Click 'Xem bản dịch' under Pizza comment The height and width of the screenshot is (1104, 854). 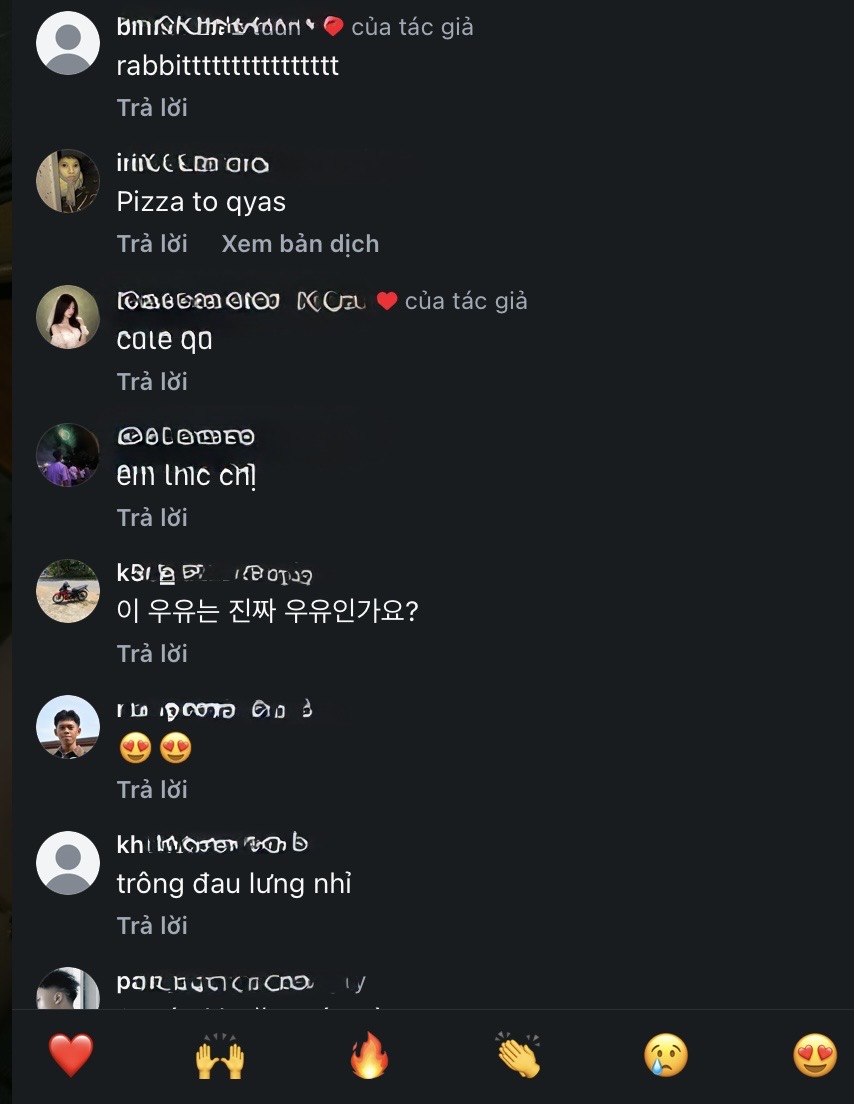point(300,244)
